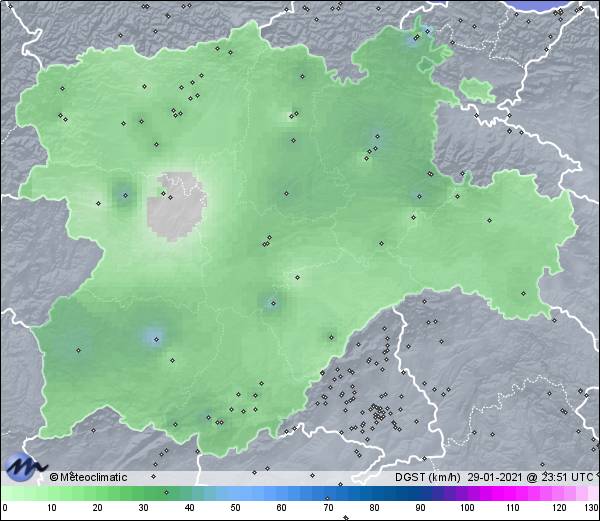Image resolution: width=600 pixels, height=521 pixels.
Task: Select the 80 label on the legend
Action: click(374, 508)
